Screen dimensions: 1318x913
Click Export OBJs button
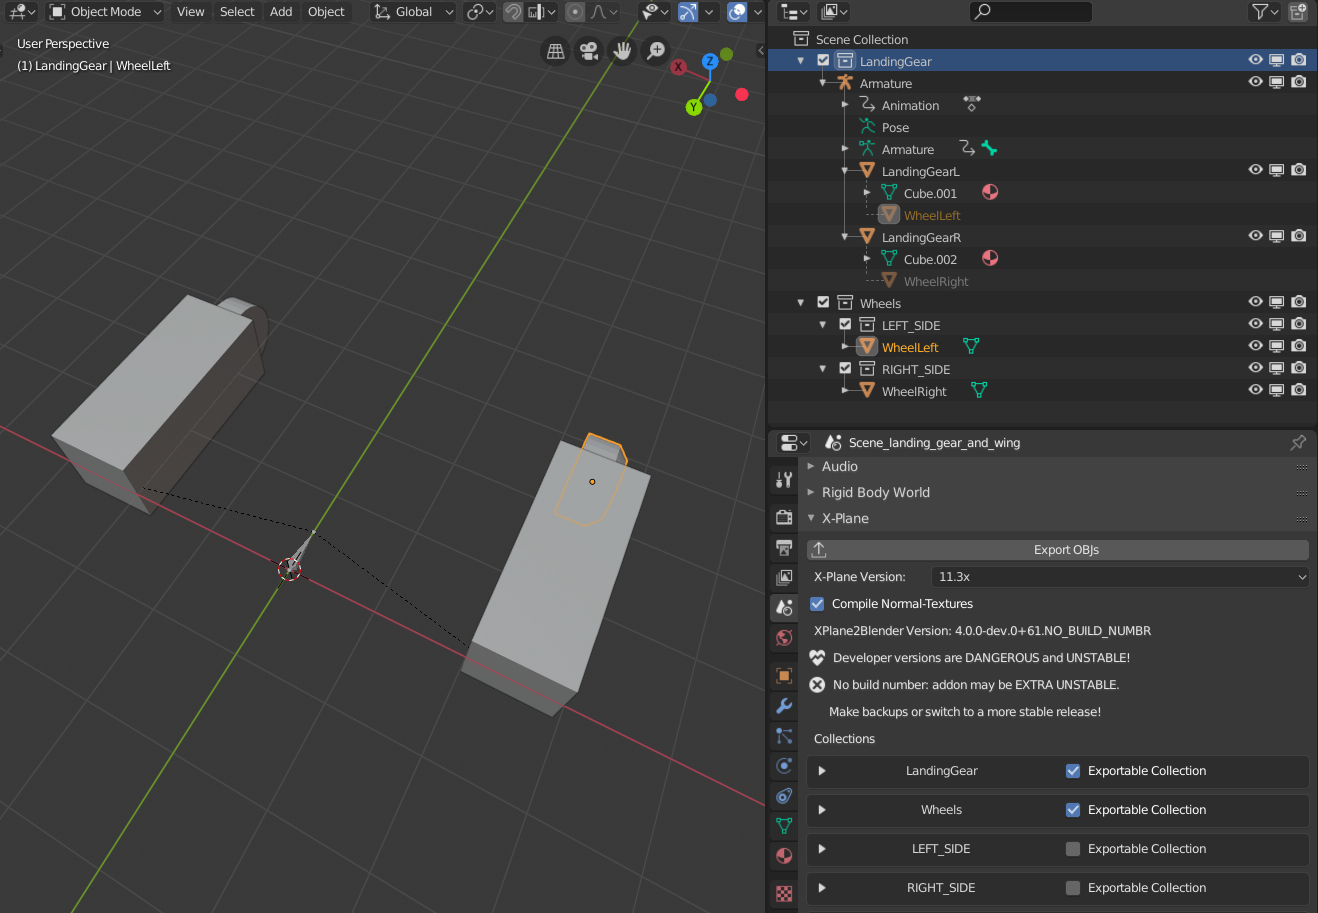pos(1058,550)
